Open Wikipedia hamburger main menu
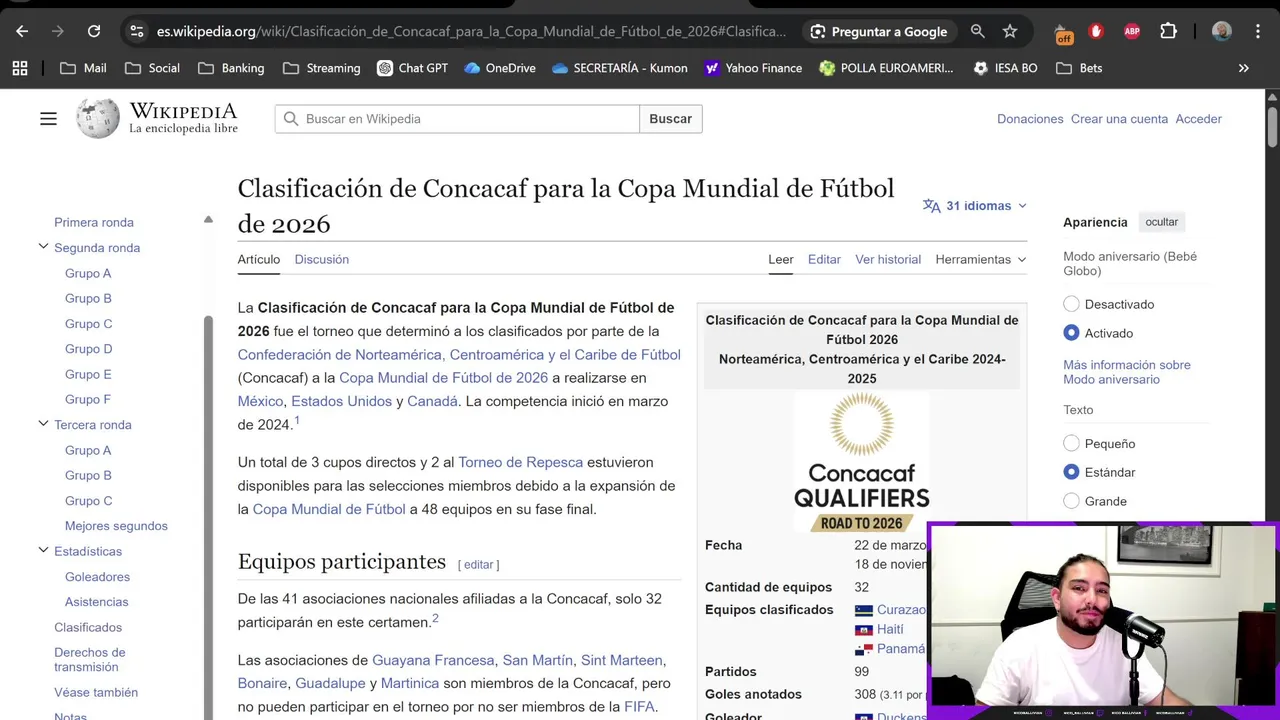The height and width of the screenshot is (720, 1280). click(48, 119)
